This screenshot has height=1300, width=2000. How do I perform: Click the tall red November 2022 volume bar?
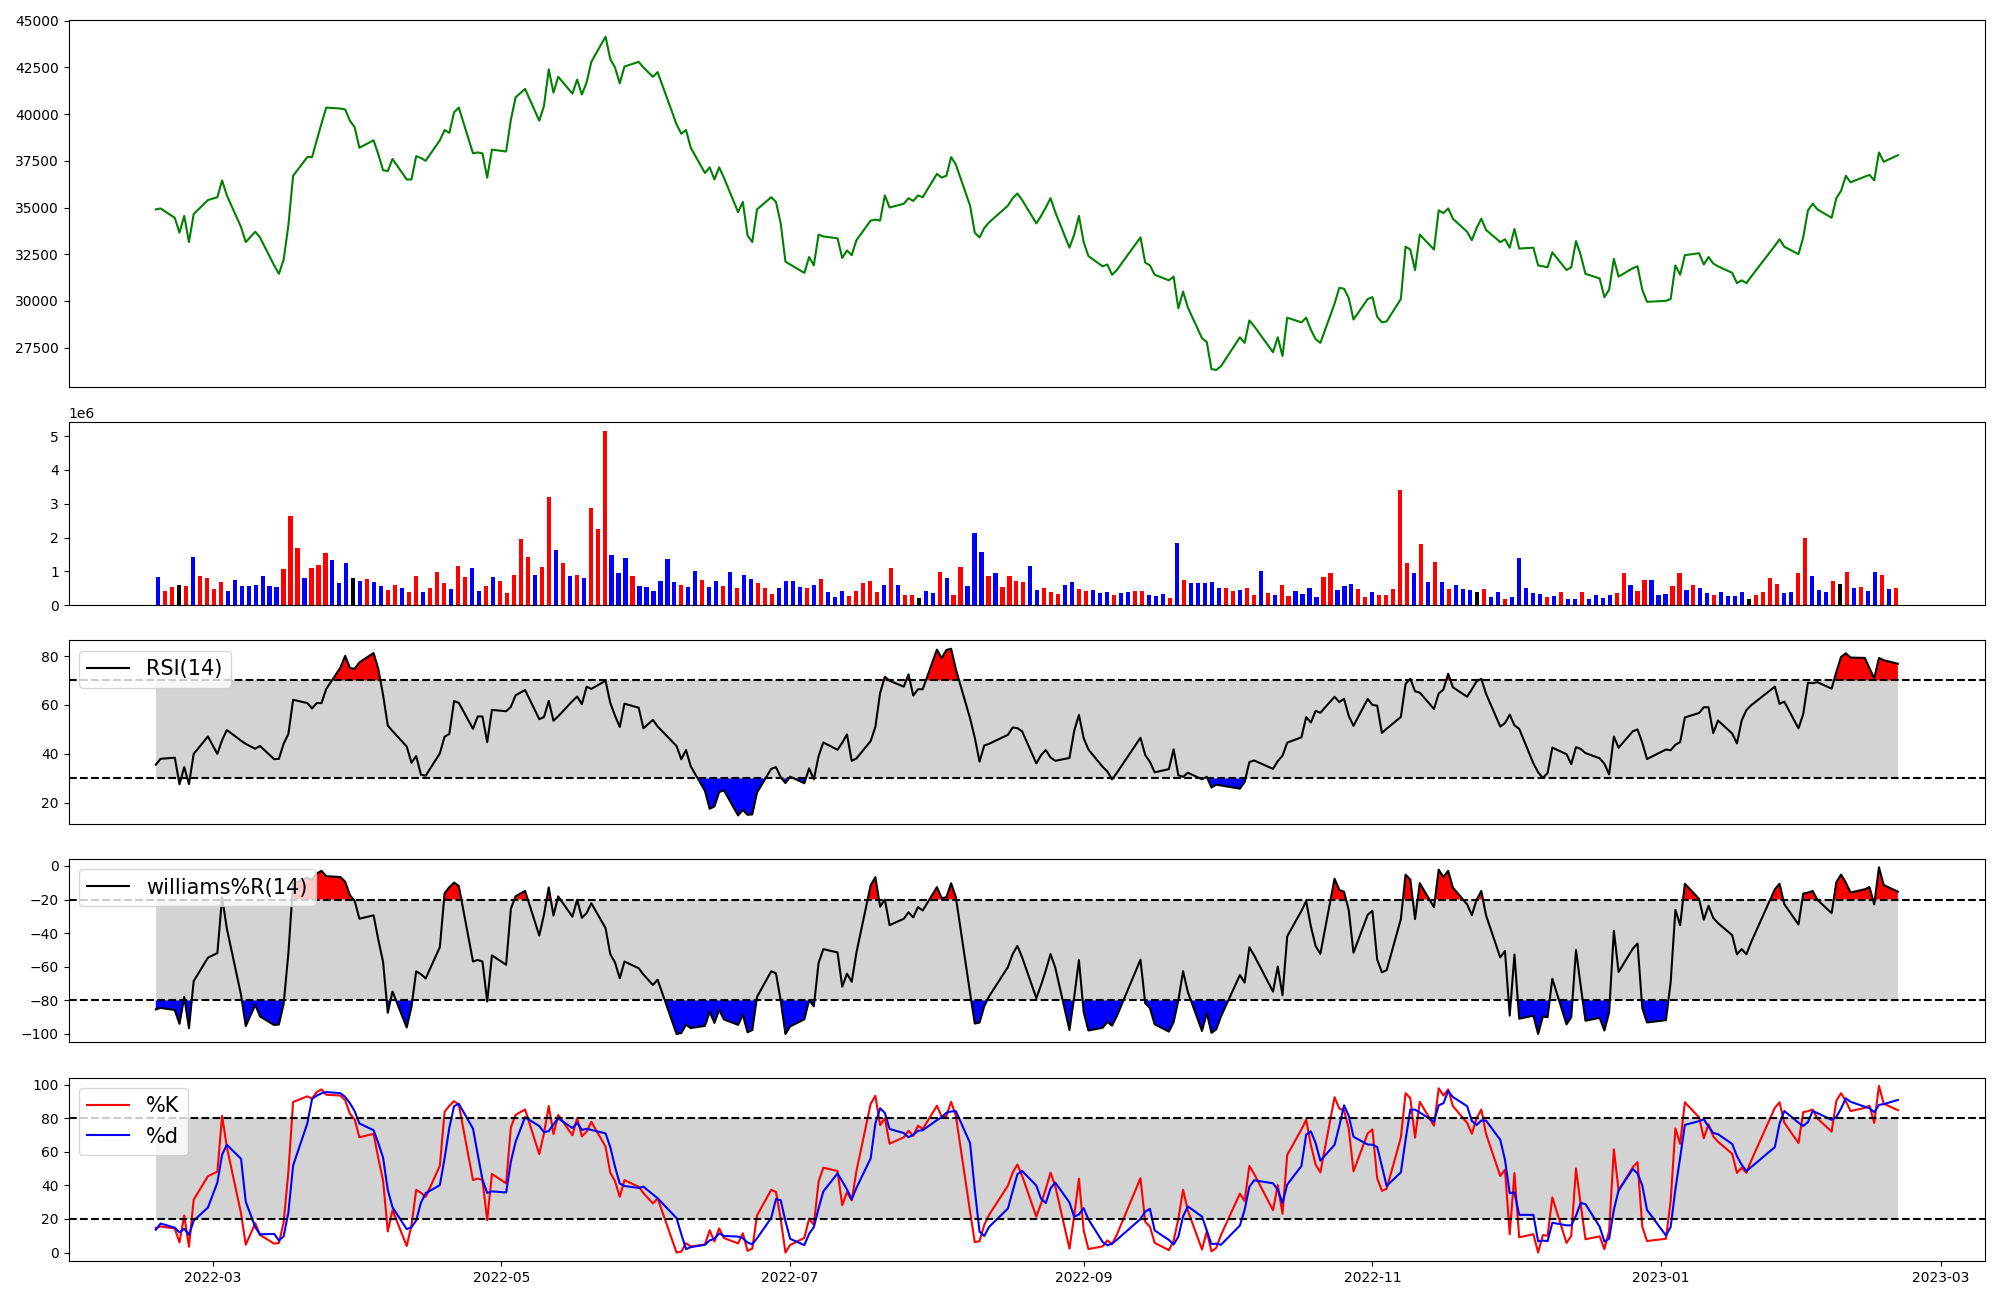tap(1400, 547)
